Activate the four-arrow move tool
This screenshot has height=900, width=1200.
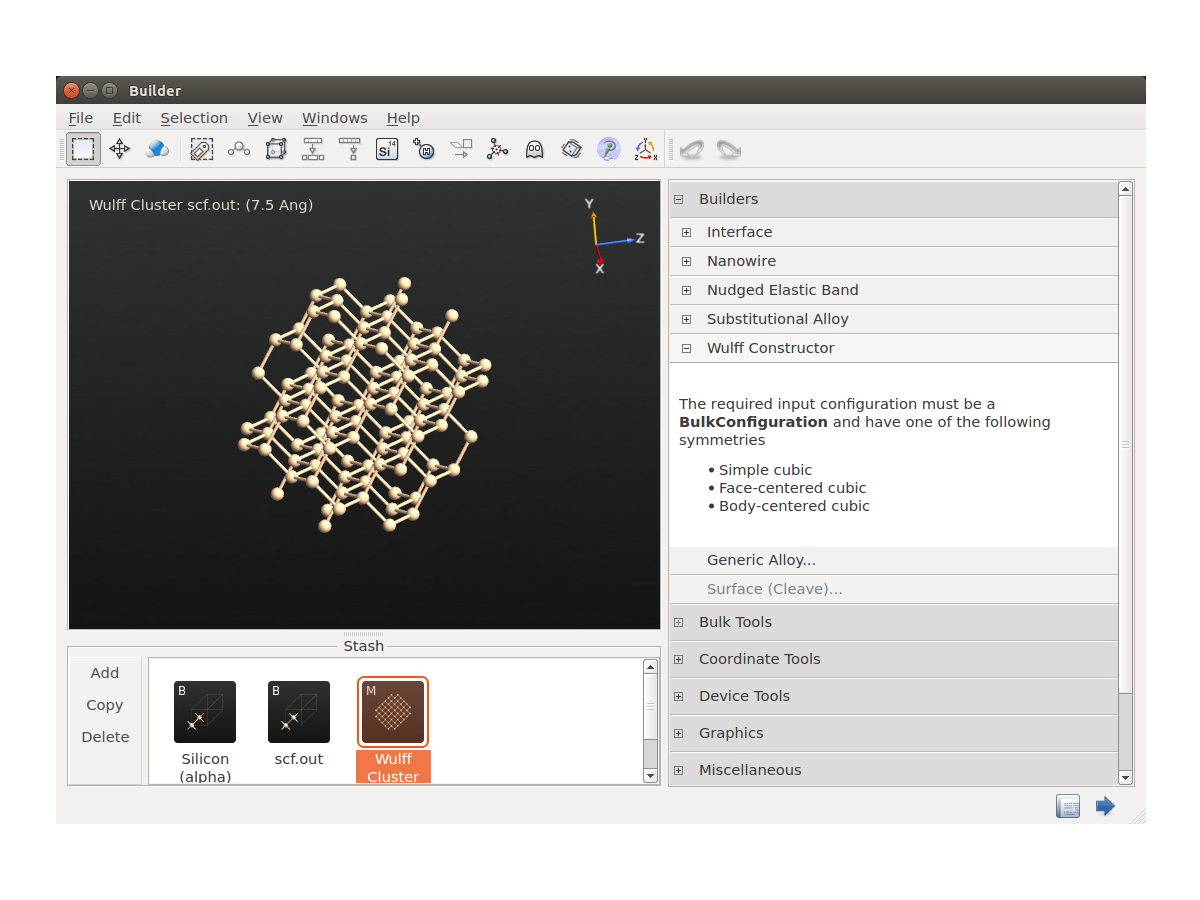pos(120,150)
